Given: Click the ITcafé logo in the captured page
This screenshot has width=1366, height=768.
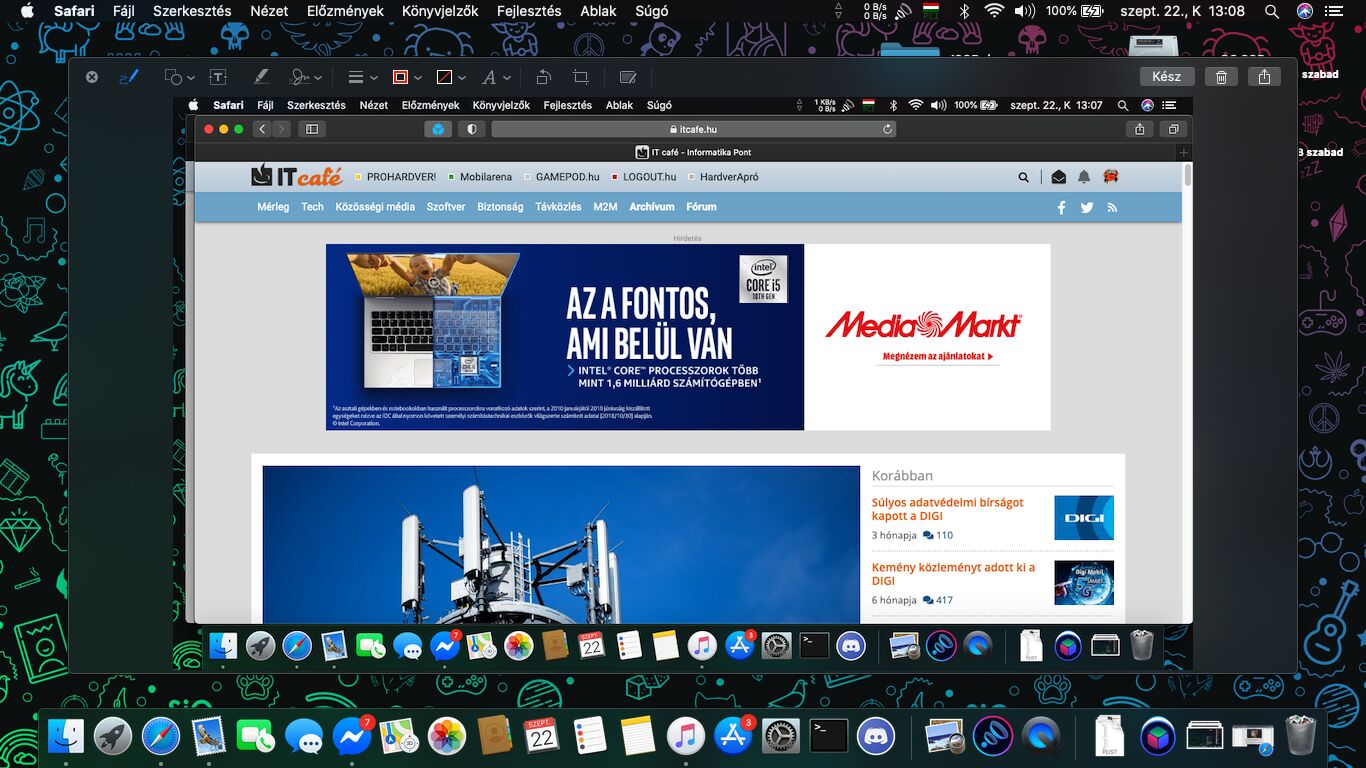Looking at the screenshot, I should [x=296, y=176].
